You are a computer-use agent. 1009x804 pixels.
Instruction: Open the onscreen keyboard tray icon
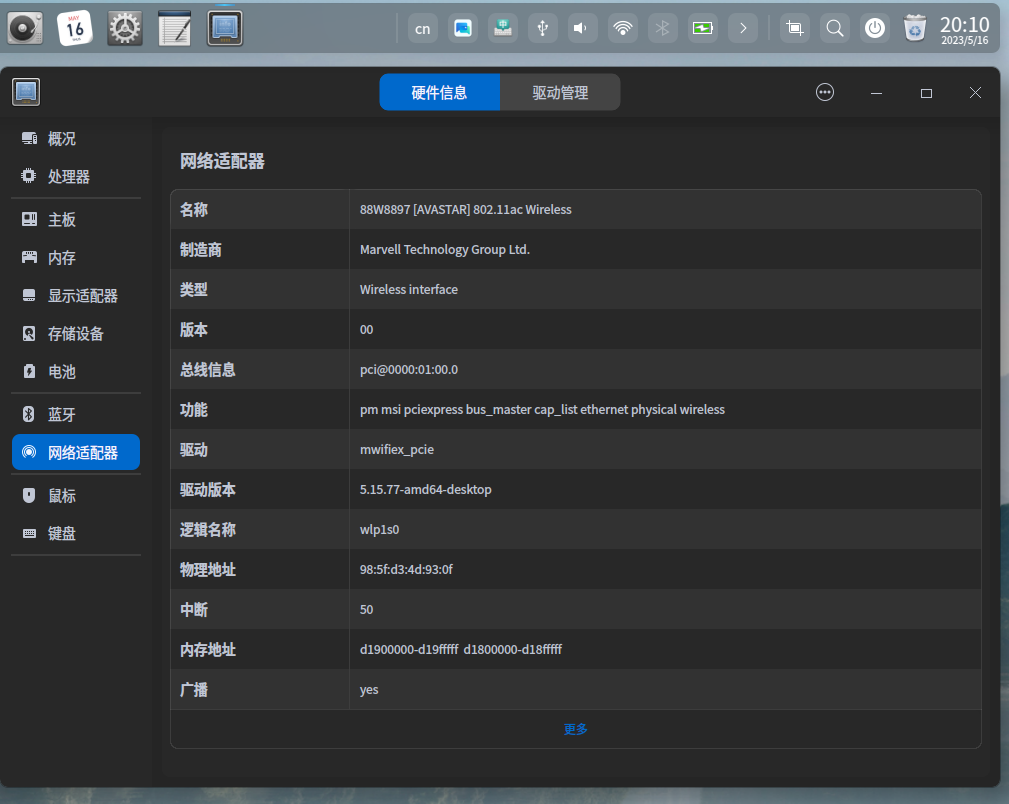pos(503,28)
